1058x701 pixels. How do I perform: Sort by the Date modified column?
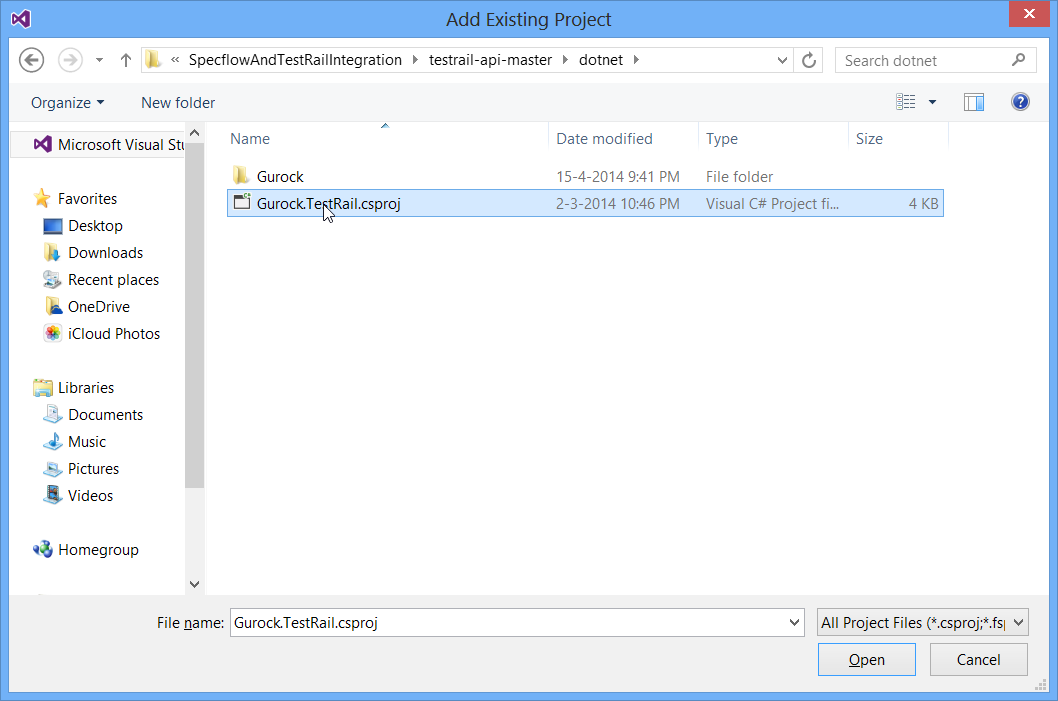tap(604, 139)
